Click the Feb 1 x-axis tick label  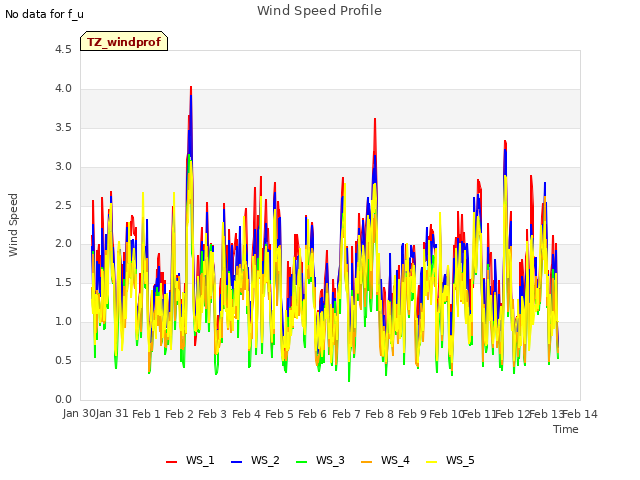(146, 414)
